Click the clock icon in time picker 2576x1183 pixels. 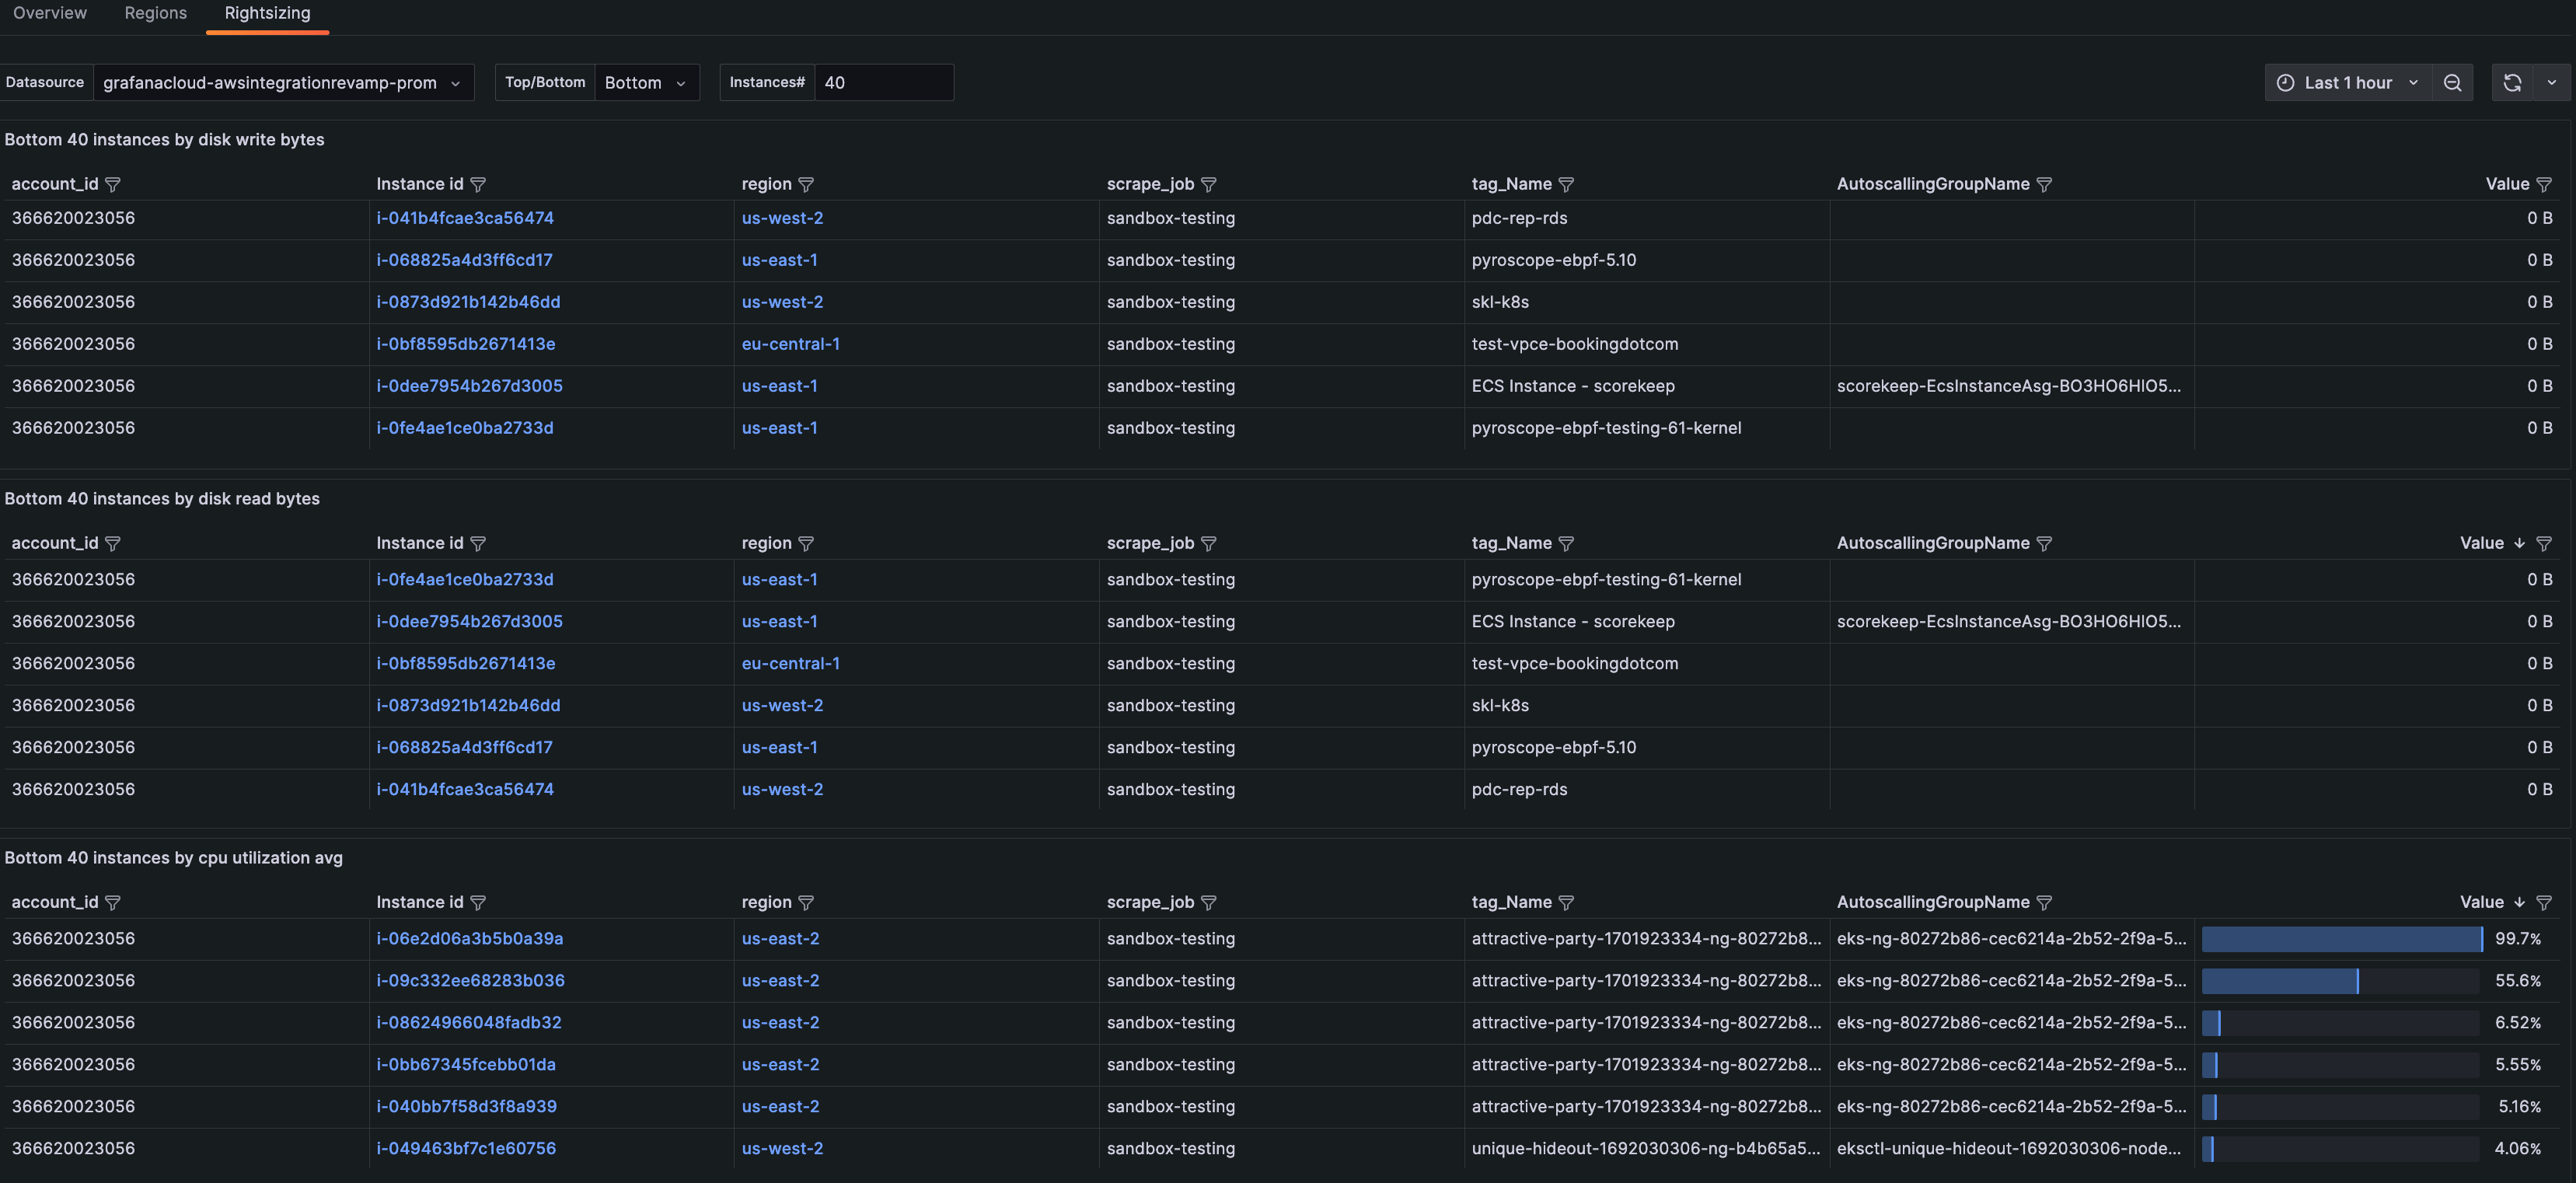click(x=2286, y=82)
